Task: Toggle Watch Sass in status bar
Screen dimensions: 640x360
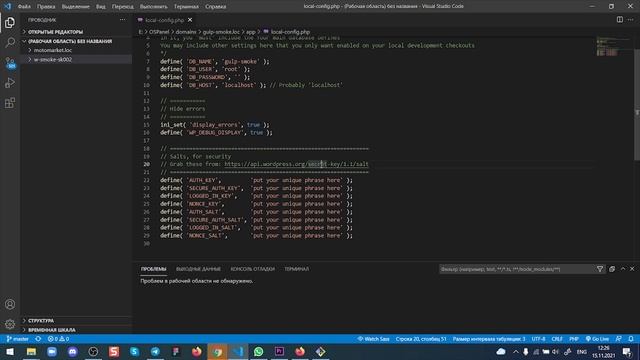Action: [x=373, y=339]
